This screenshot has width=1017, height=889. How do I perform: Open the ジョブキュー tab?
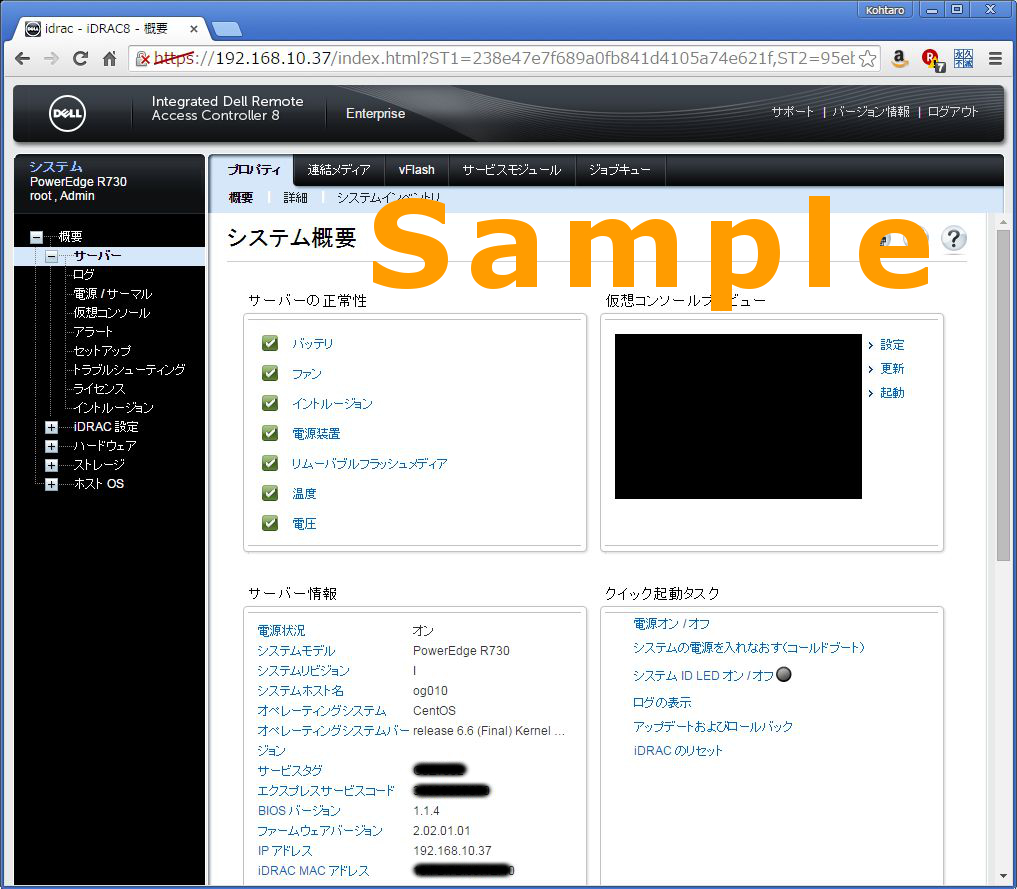pyautogui.click(x=619, y=170)
